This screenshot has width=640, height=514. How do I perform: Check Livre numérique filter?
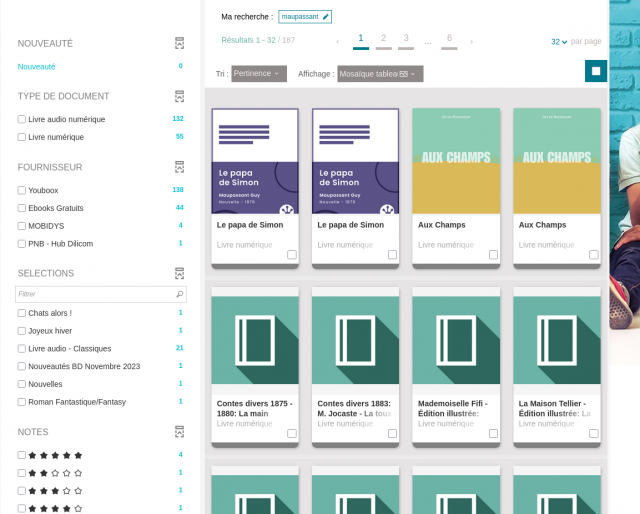[x=22, y=137]
